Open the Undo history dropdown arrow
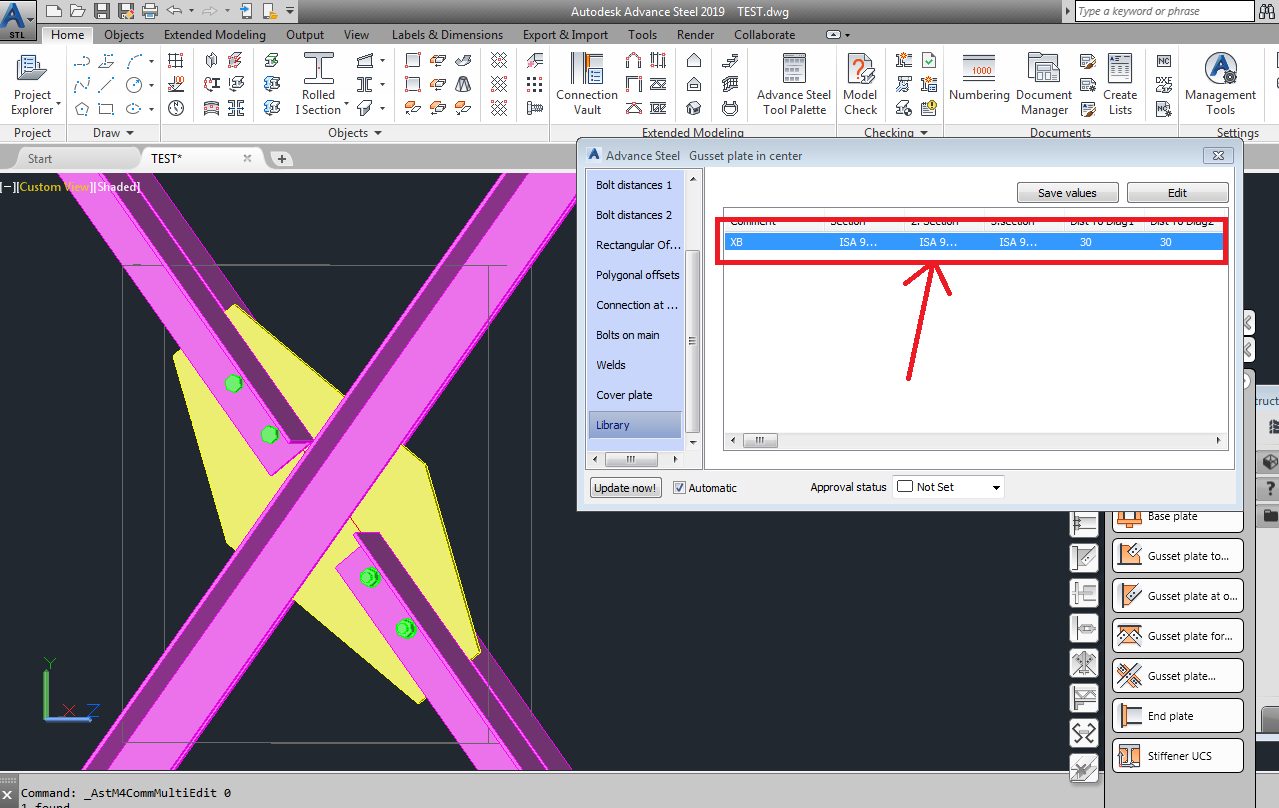The width and height of the screenshot is (1279, 808). pos(189,11)
